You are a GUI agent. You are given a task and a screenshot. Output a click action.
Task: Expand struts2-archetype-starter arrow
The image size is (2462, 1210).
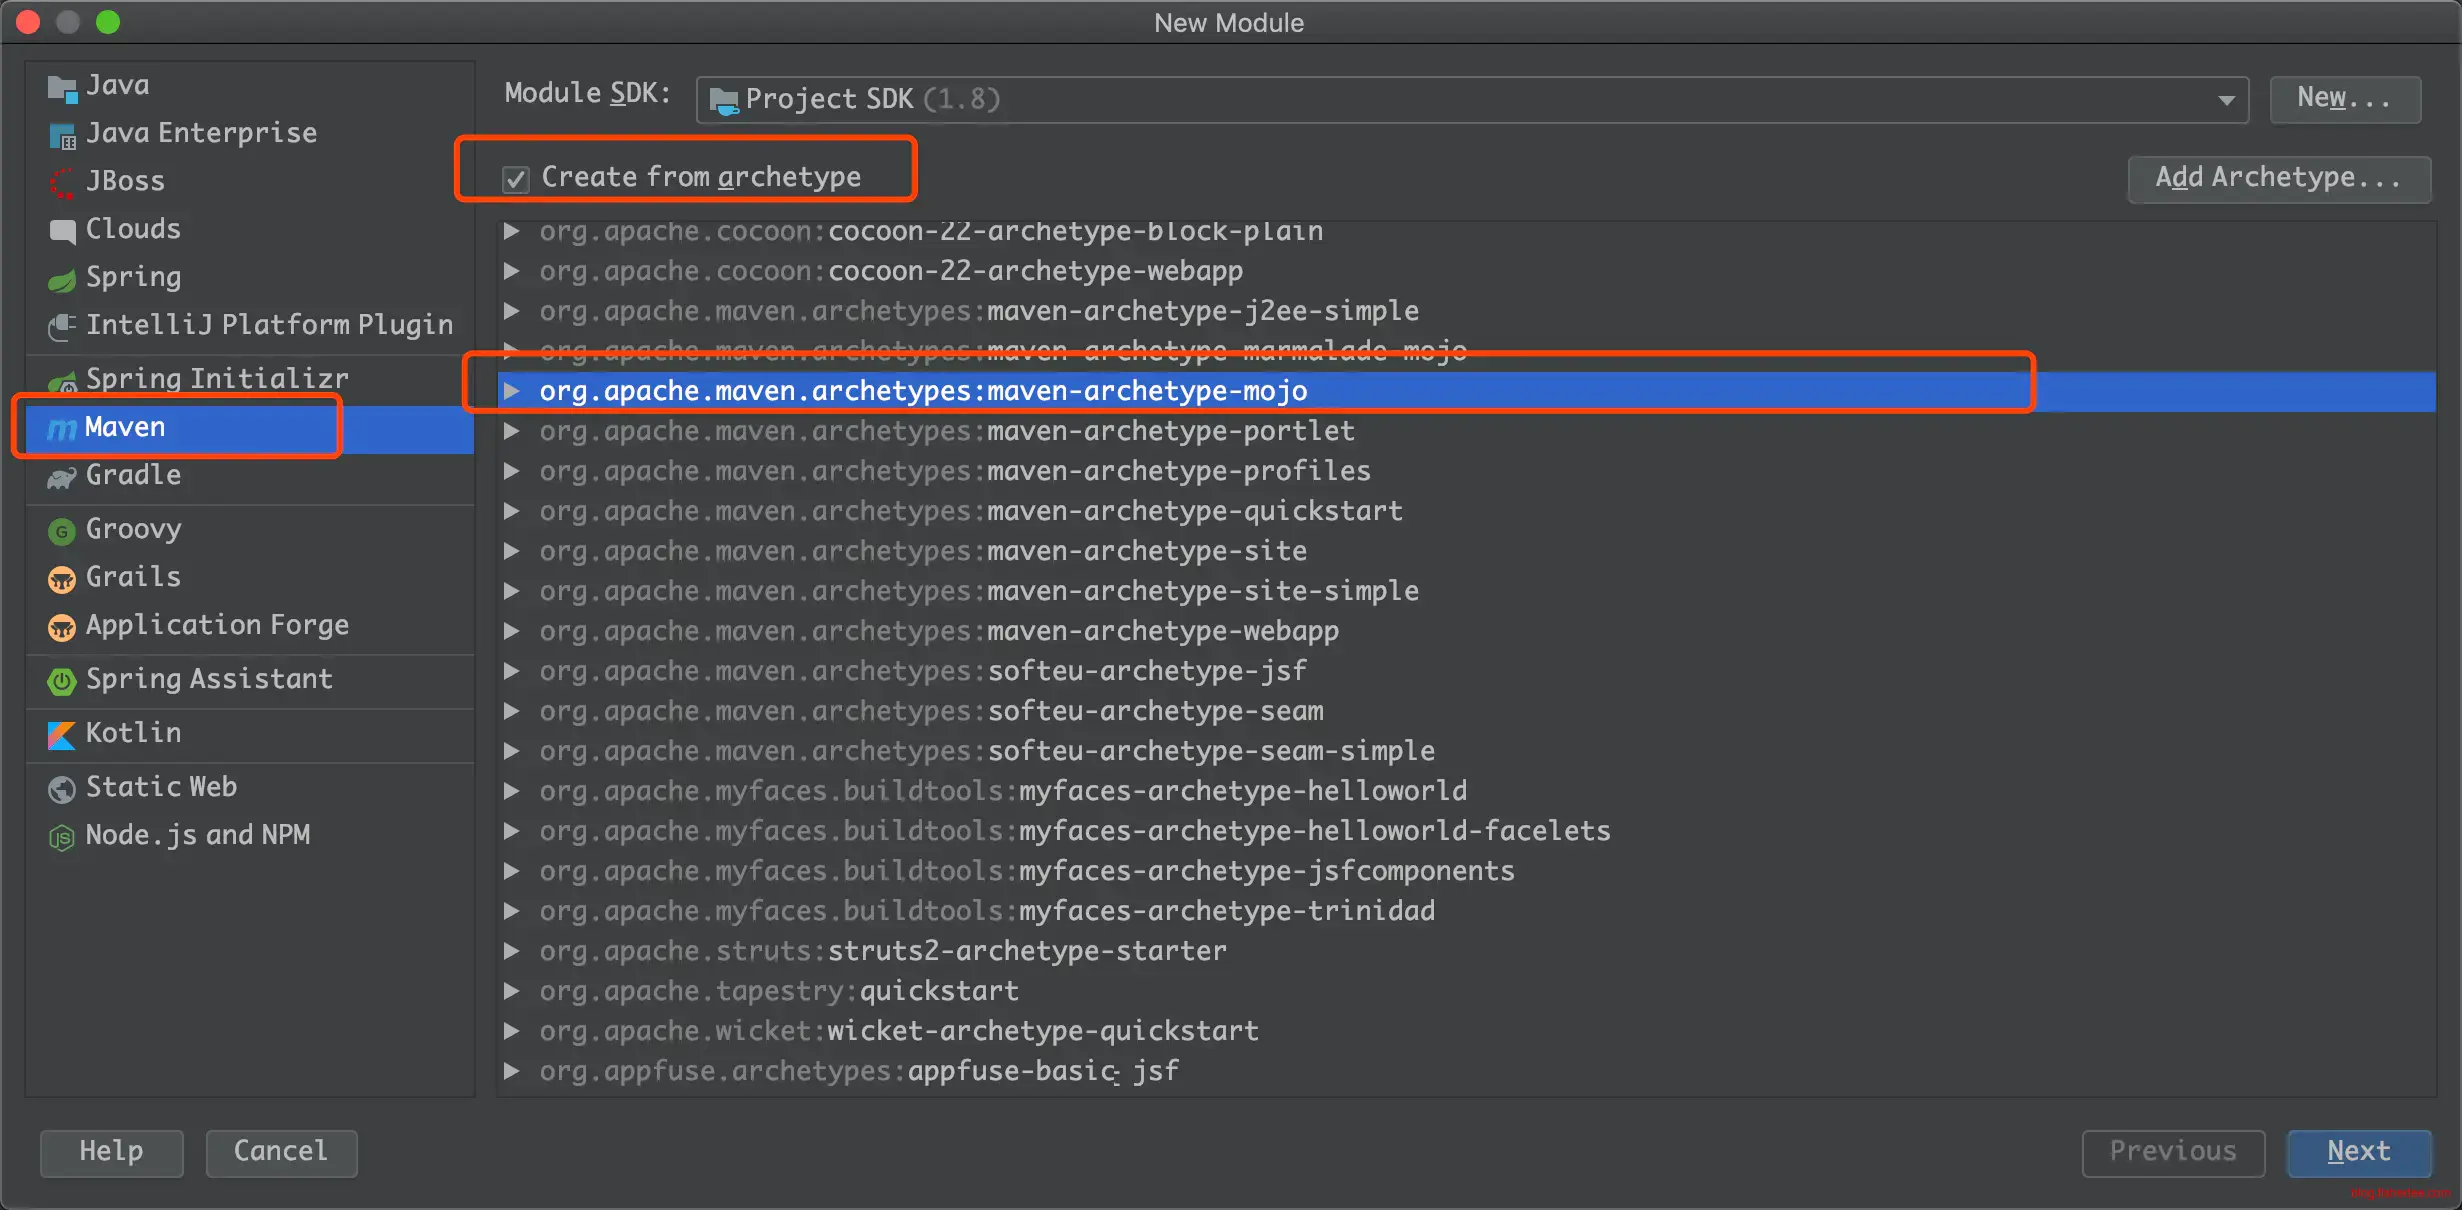click(511, 951)
